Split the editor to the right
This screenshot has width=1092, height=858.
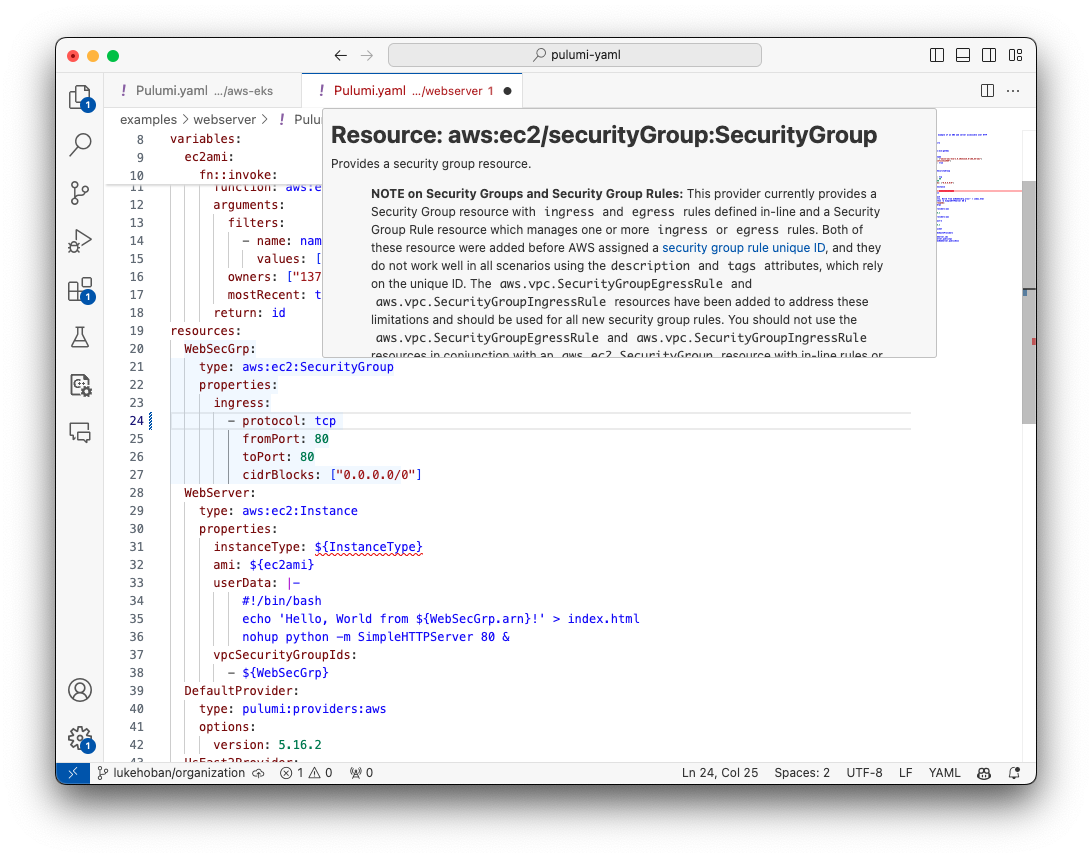987,91
